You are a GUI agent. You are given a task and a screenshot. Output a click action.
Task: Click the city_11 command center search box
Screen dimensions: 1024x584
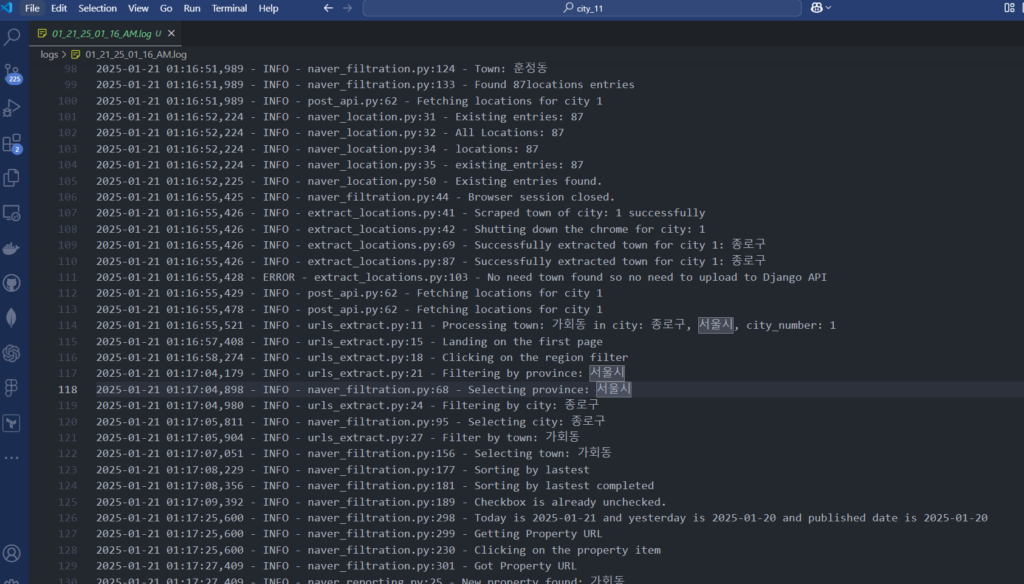582,8
